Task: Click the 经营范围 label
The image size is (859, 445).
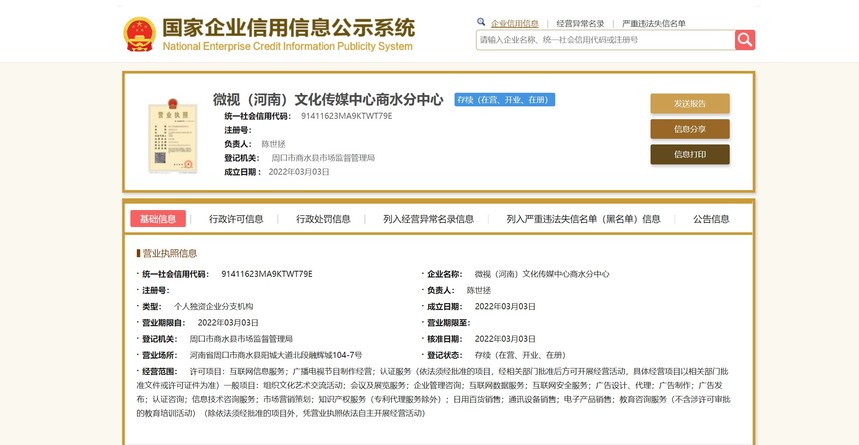Action: [159, 372]
